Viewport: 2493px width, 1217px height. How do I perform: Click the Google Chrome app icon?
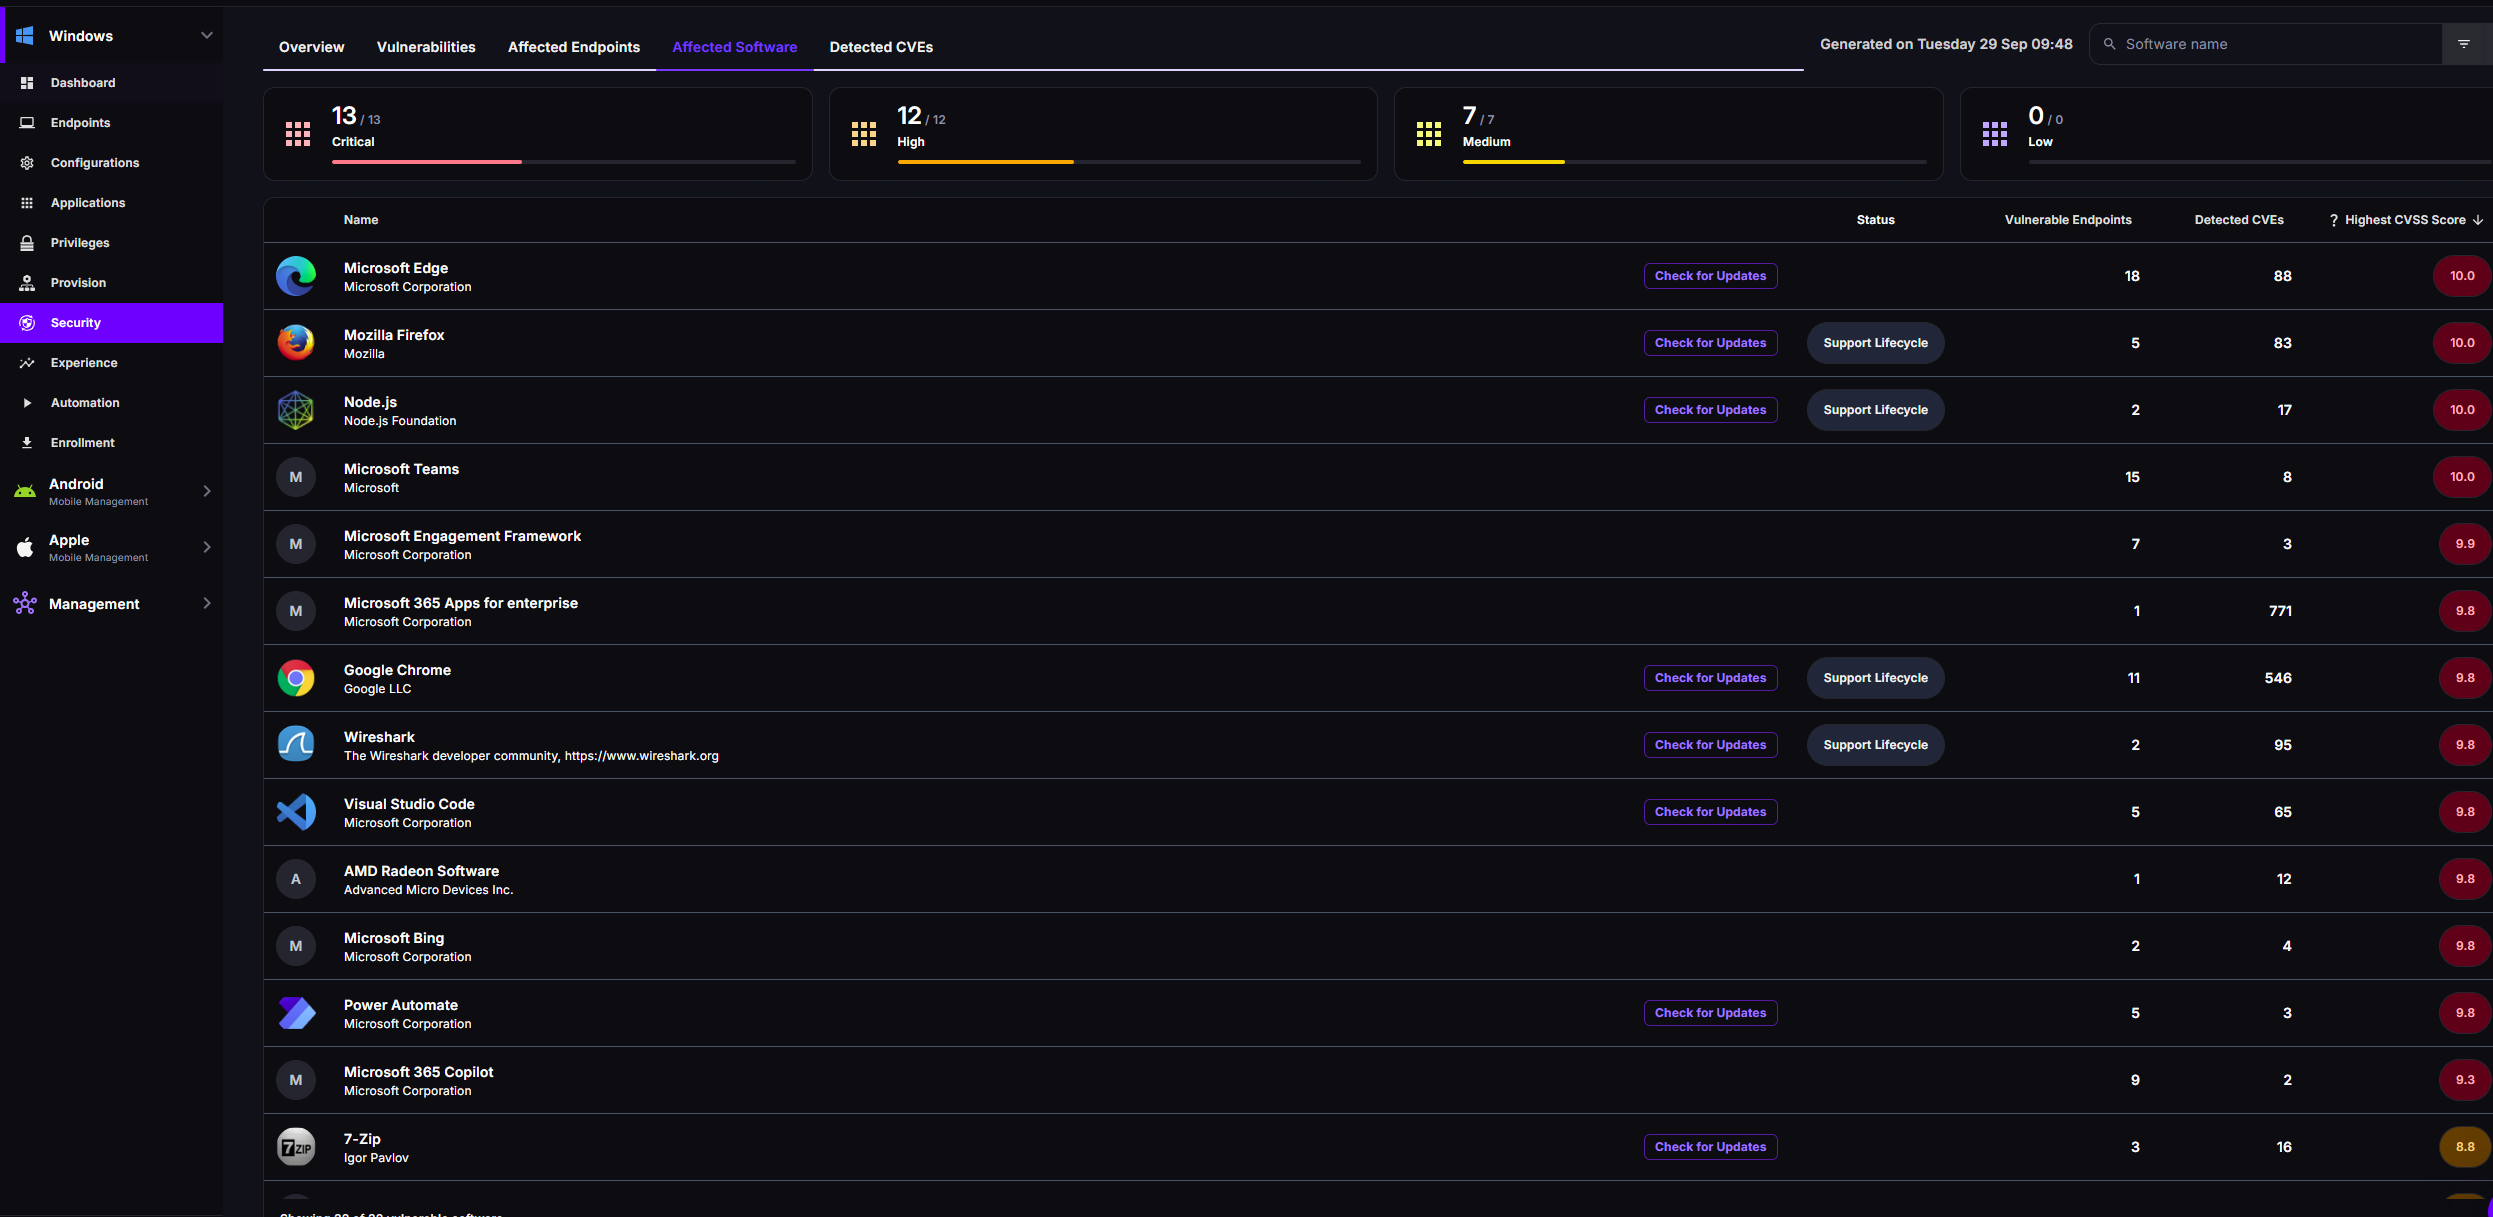tap(296, 678)
